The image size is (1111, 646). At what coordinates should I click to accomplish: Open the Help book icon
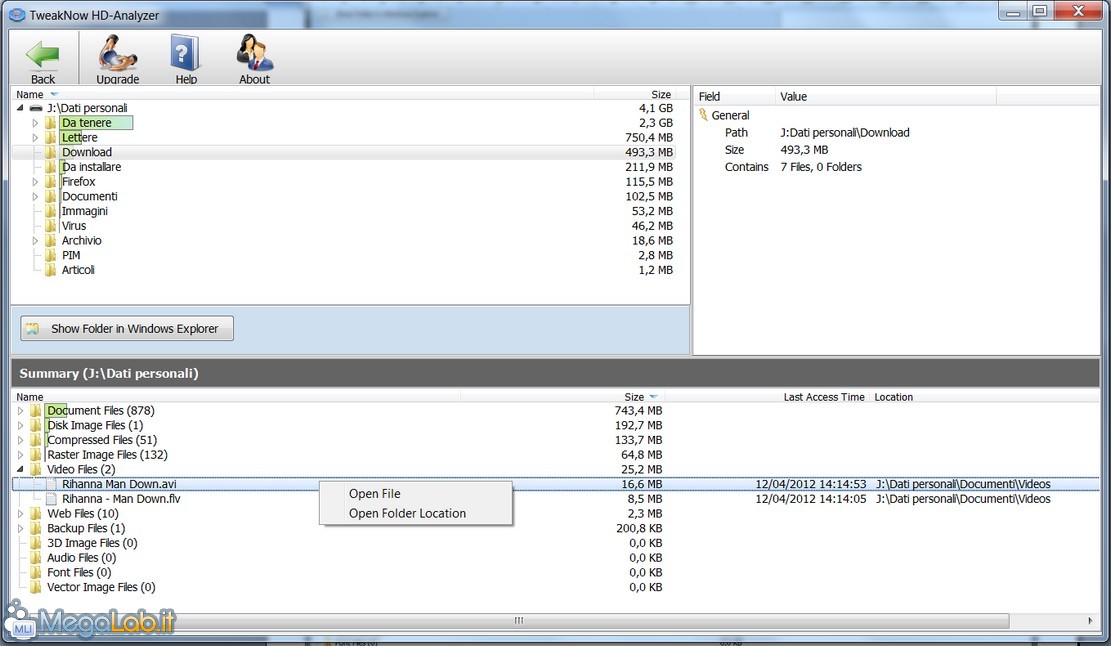tap(185, 54)
